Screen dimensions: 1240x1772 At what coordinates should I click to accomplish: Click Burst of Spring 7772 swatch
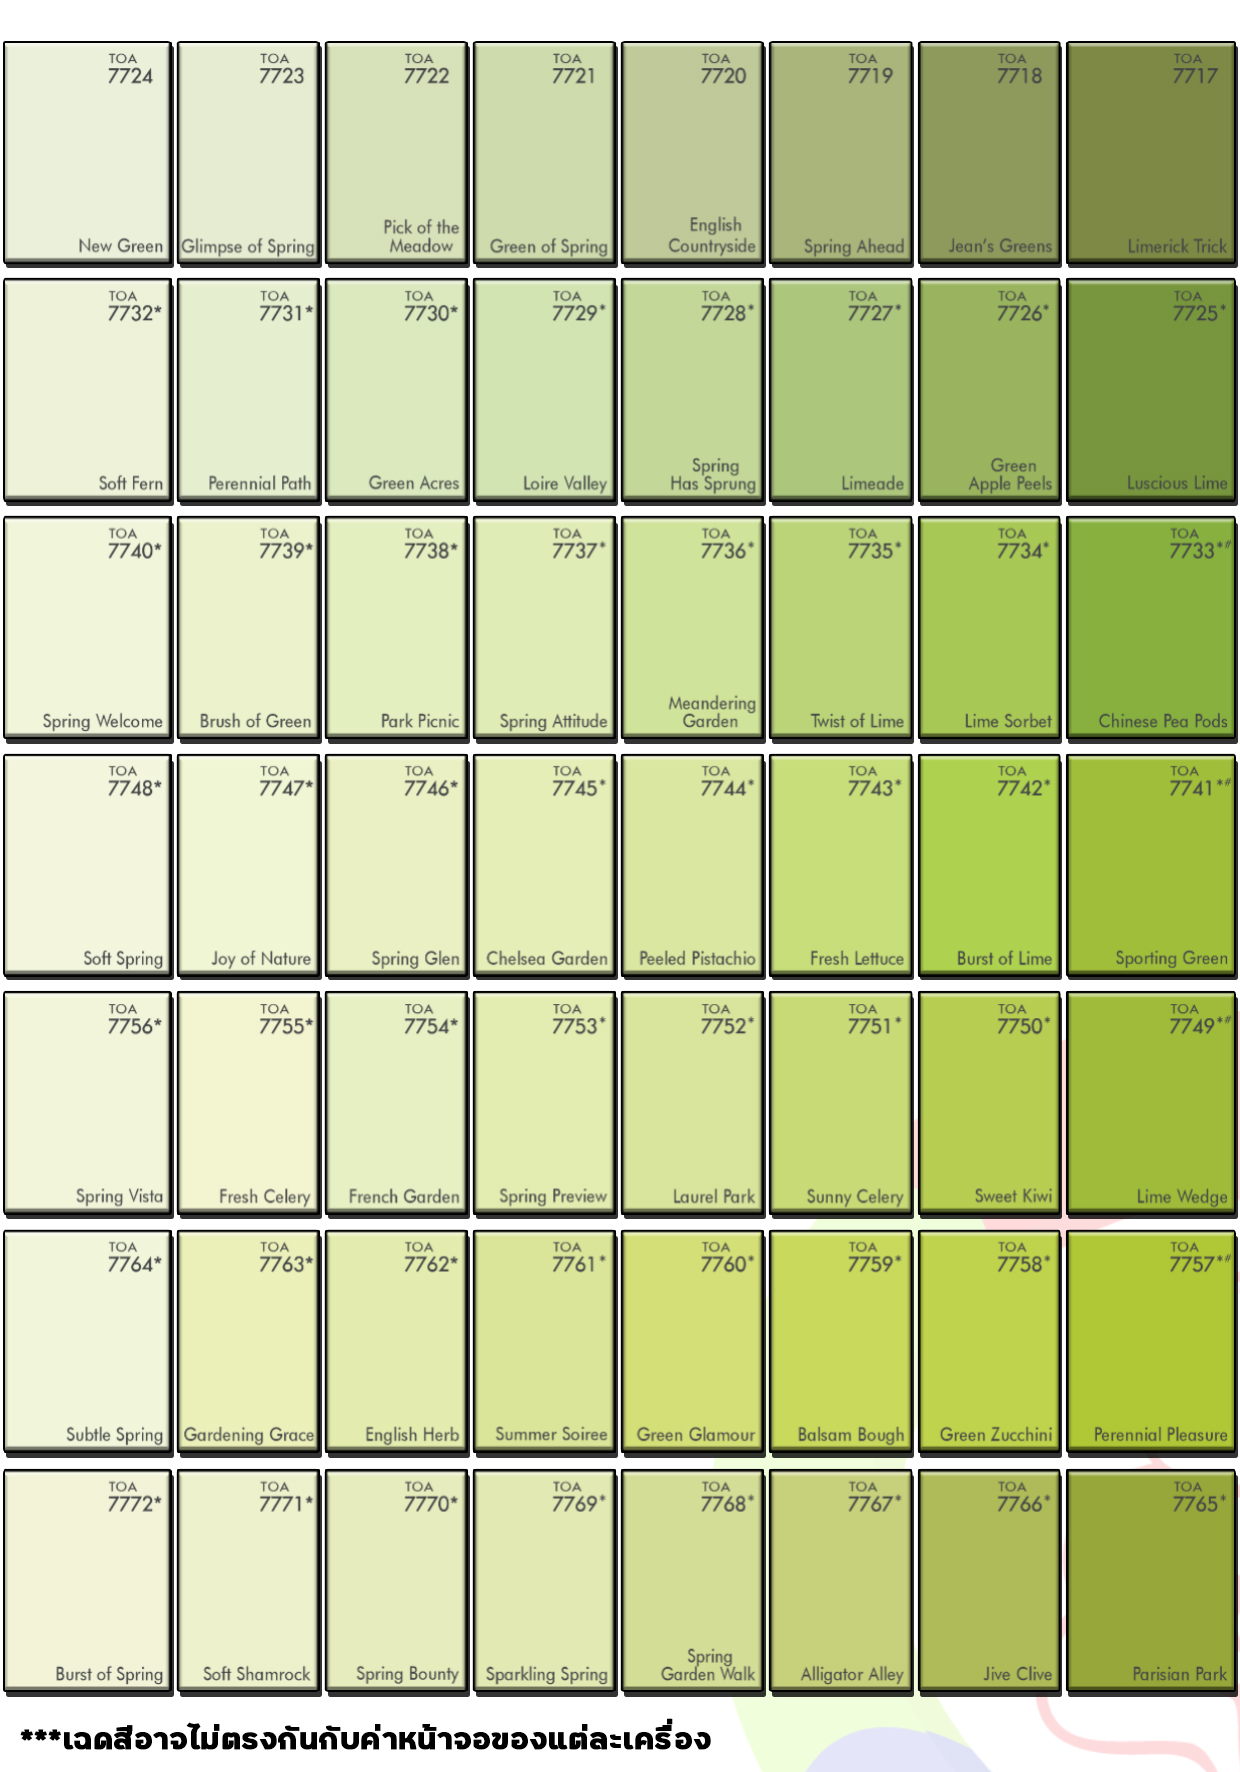coord(88,1582)
